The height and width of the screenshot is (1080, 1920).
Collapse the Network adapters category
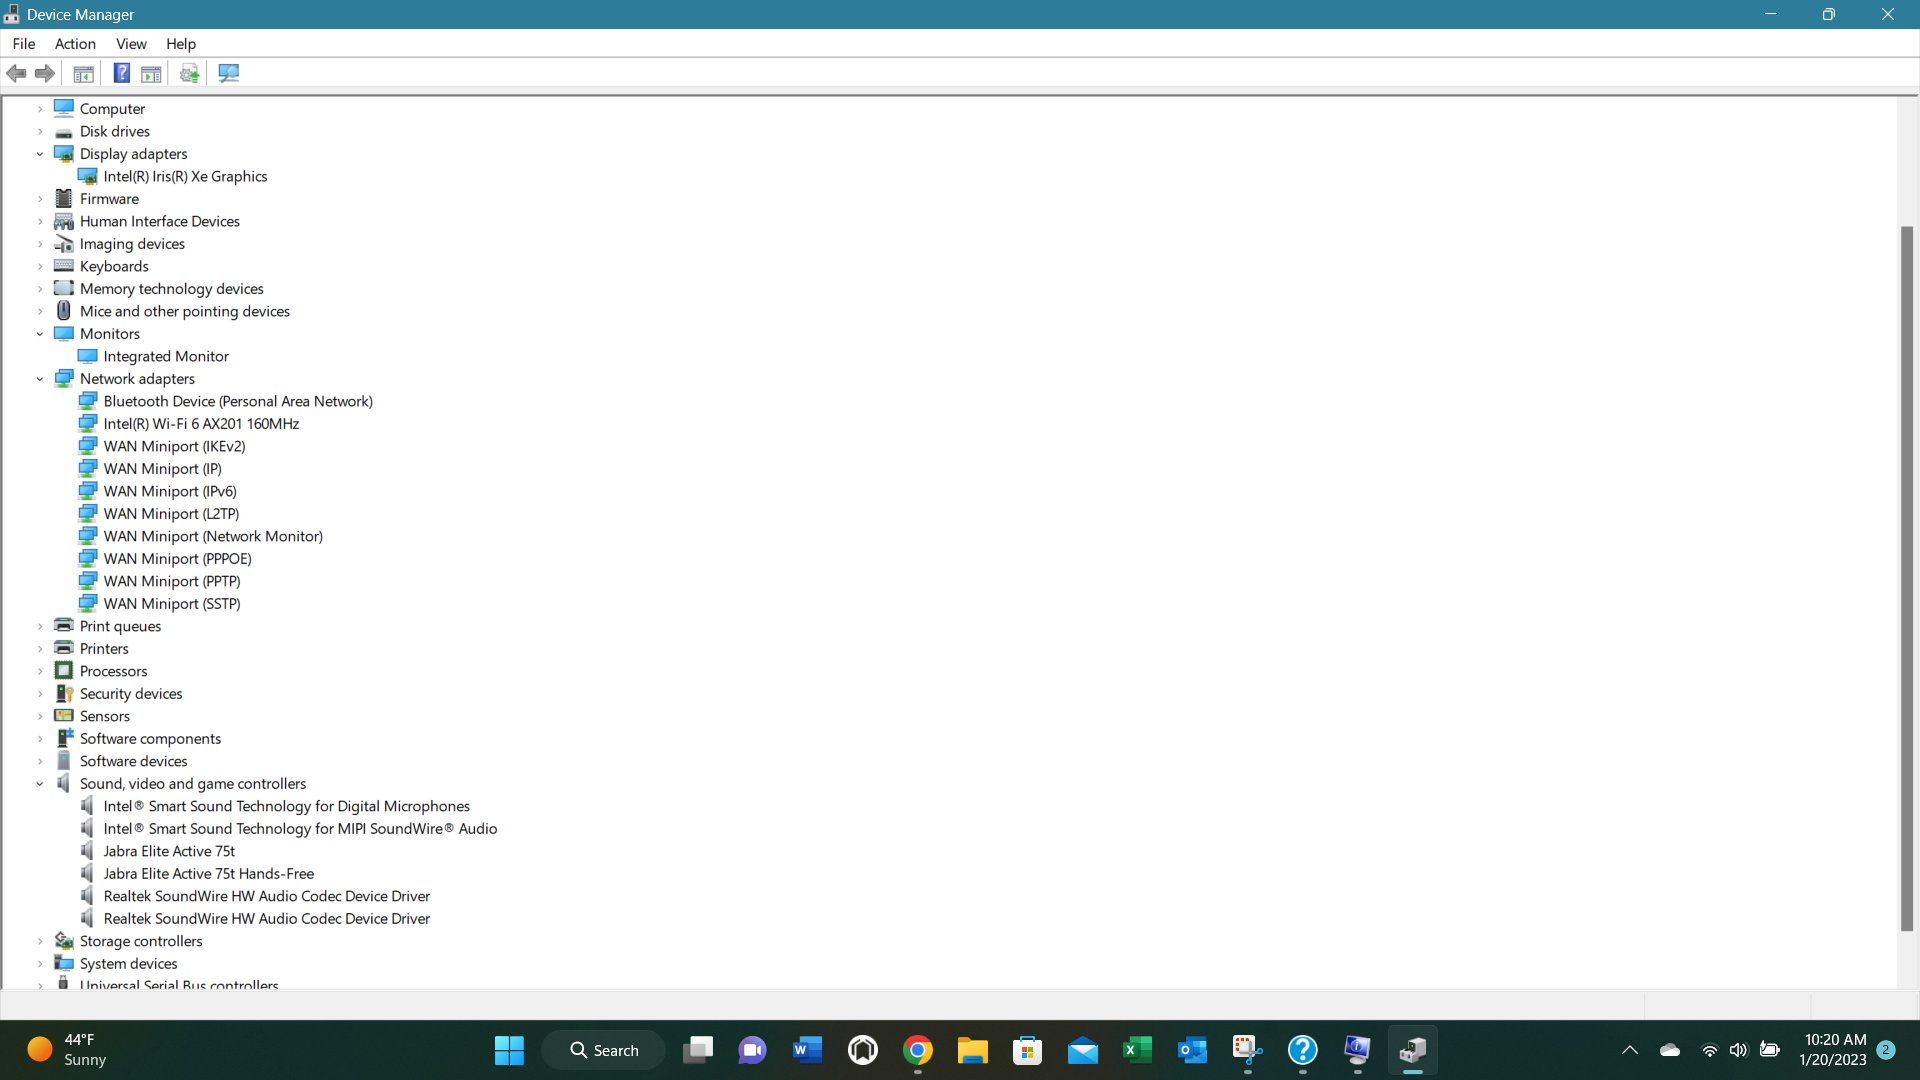coord(40,379)
